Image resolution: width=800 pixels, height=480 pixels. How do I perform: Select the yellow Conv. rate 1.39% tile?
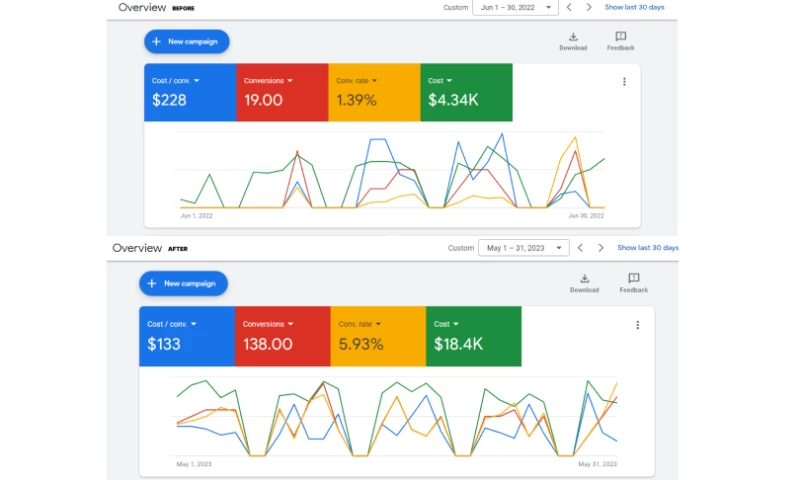374,93
